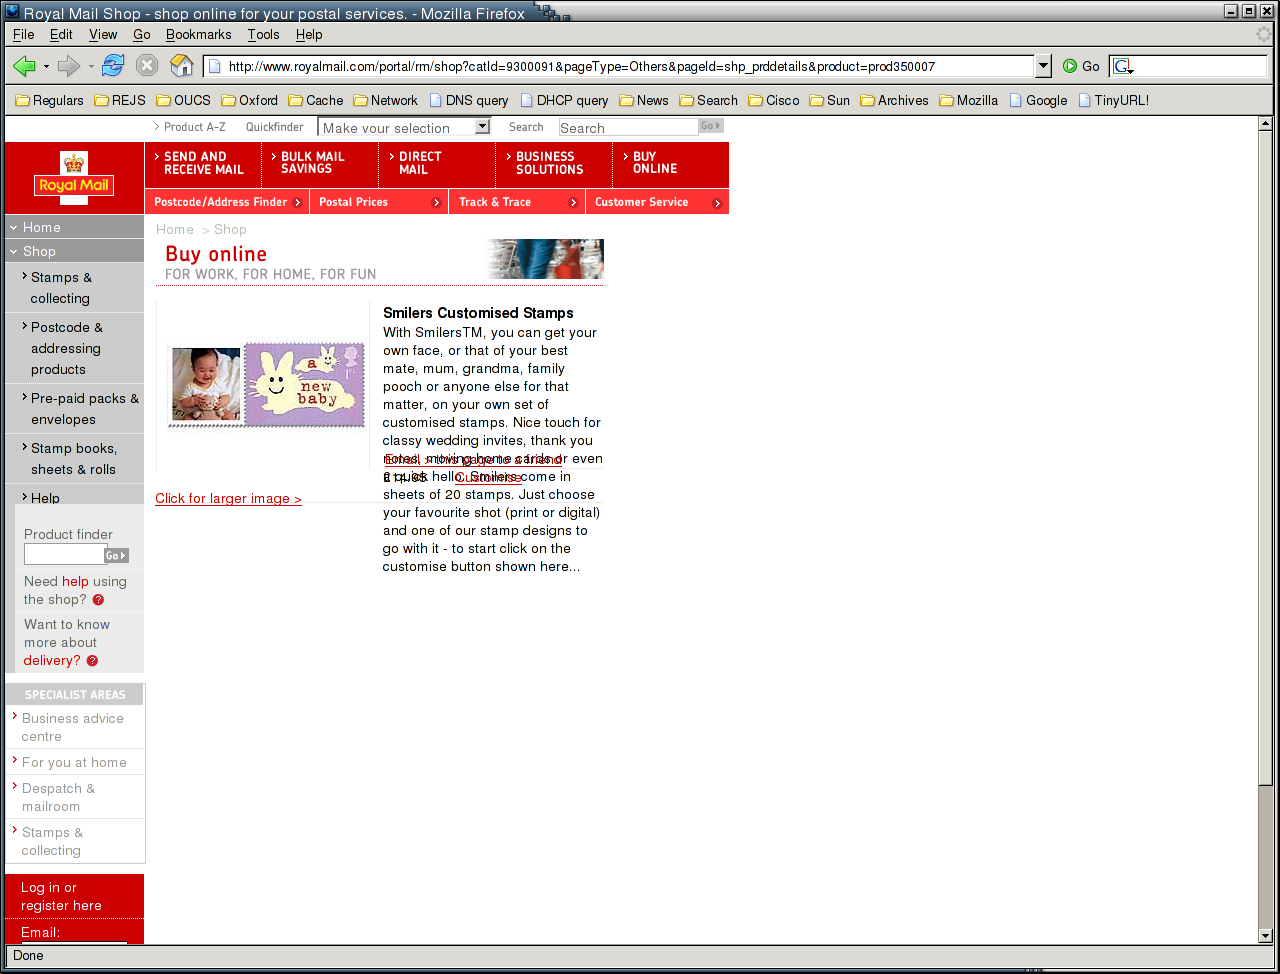Open the Oxford bookmark folder
This screenshot has width=1280, height=974.
pyautogui.click(x=249, y=101)
